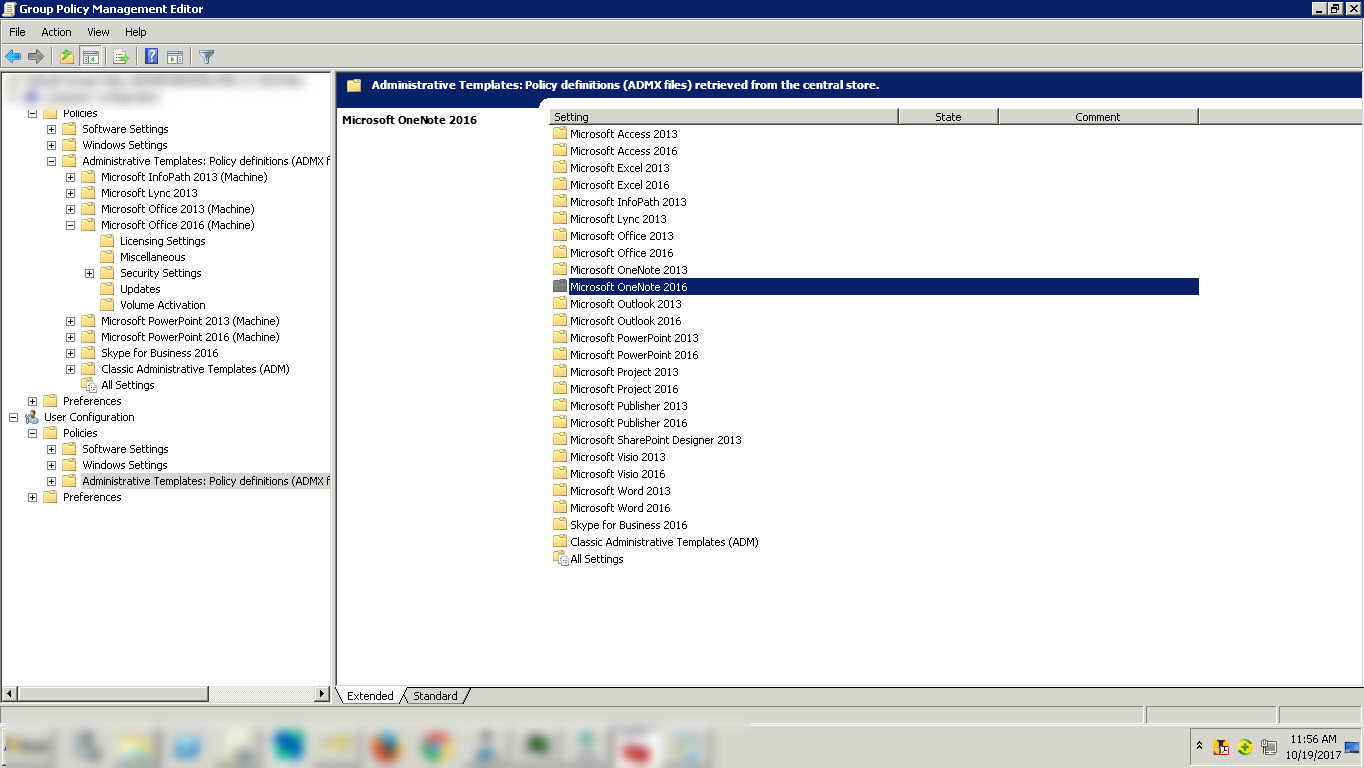Select Microsoft SharePoint Designer 2013 in list

655,439
